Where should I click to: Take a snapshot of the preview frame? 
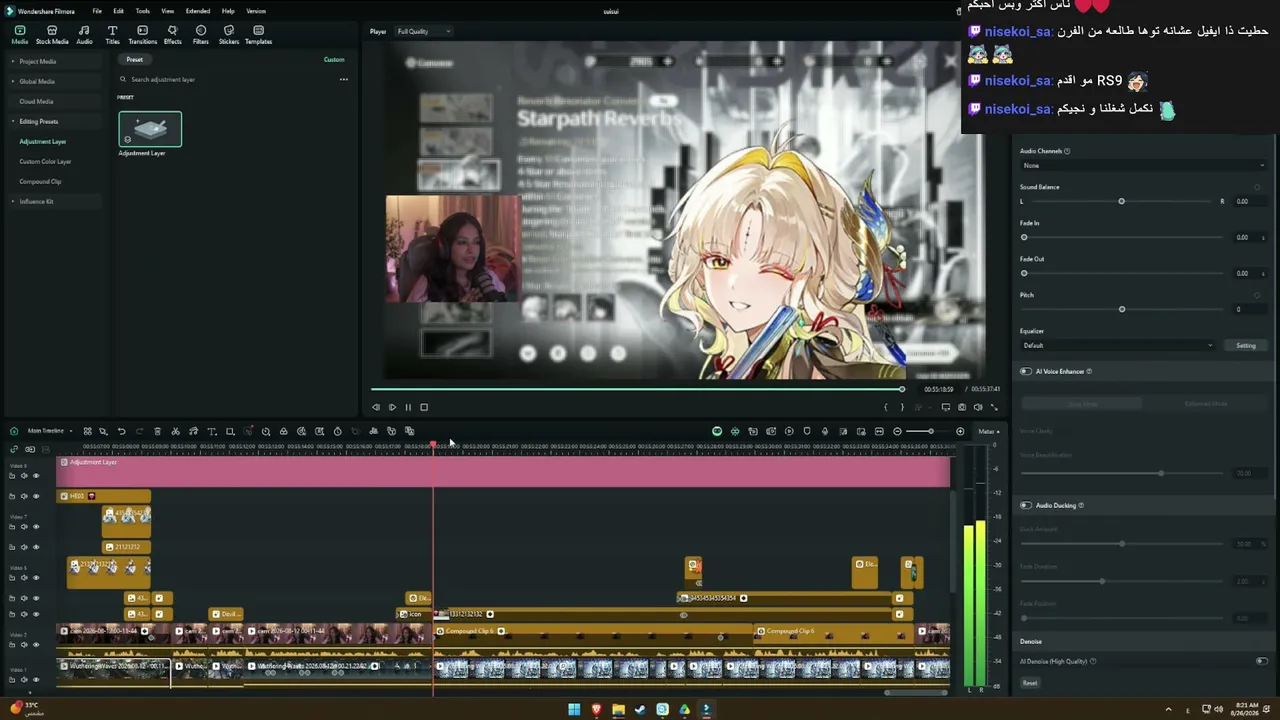(x=962, y=407)
